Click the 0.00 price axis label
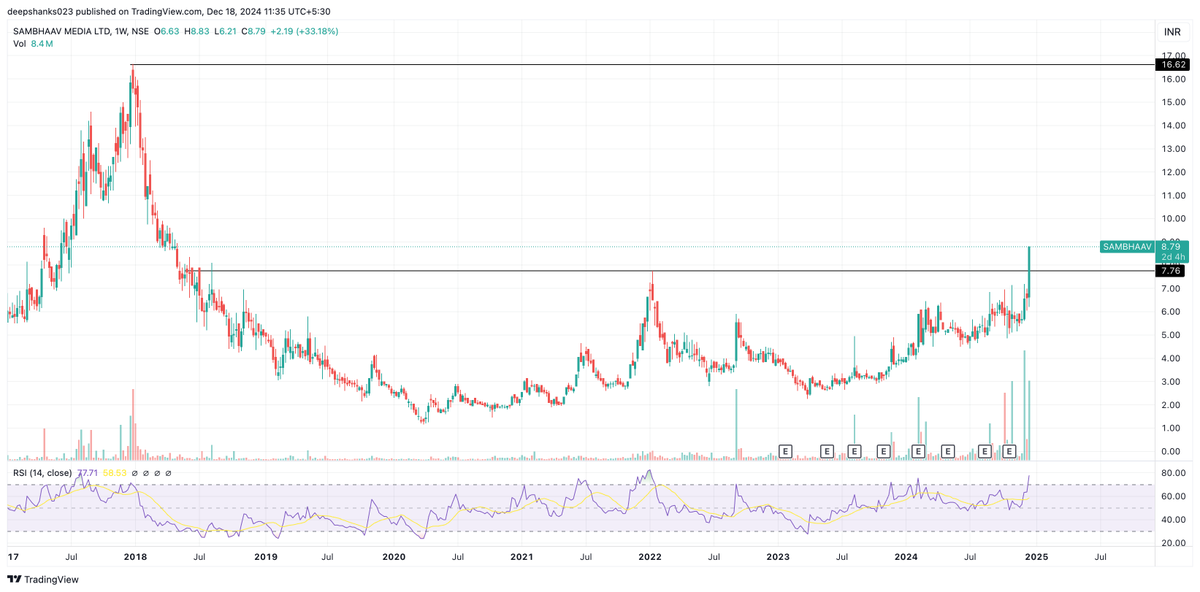This screenshot has width=1200, height=592. [x=1173, y=451]
